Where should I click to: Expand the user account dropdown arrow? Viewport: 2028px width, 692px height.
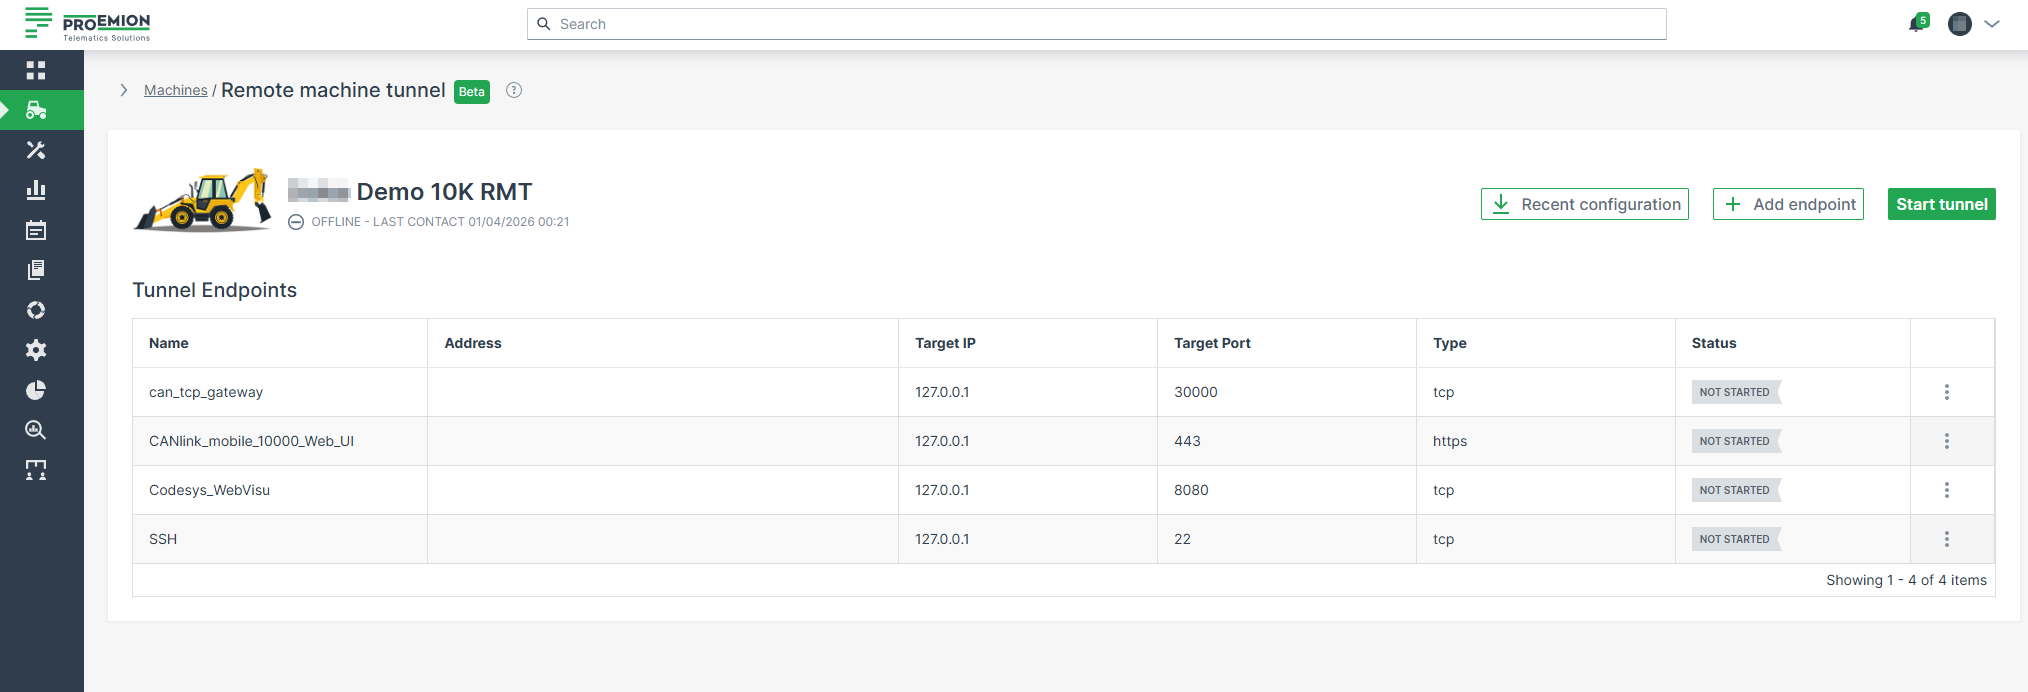point(1992,24)
